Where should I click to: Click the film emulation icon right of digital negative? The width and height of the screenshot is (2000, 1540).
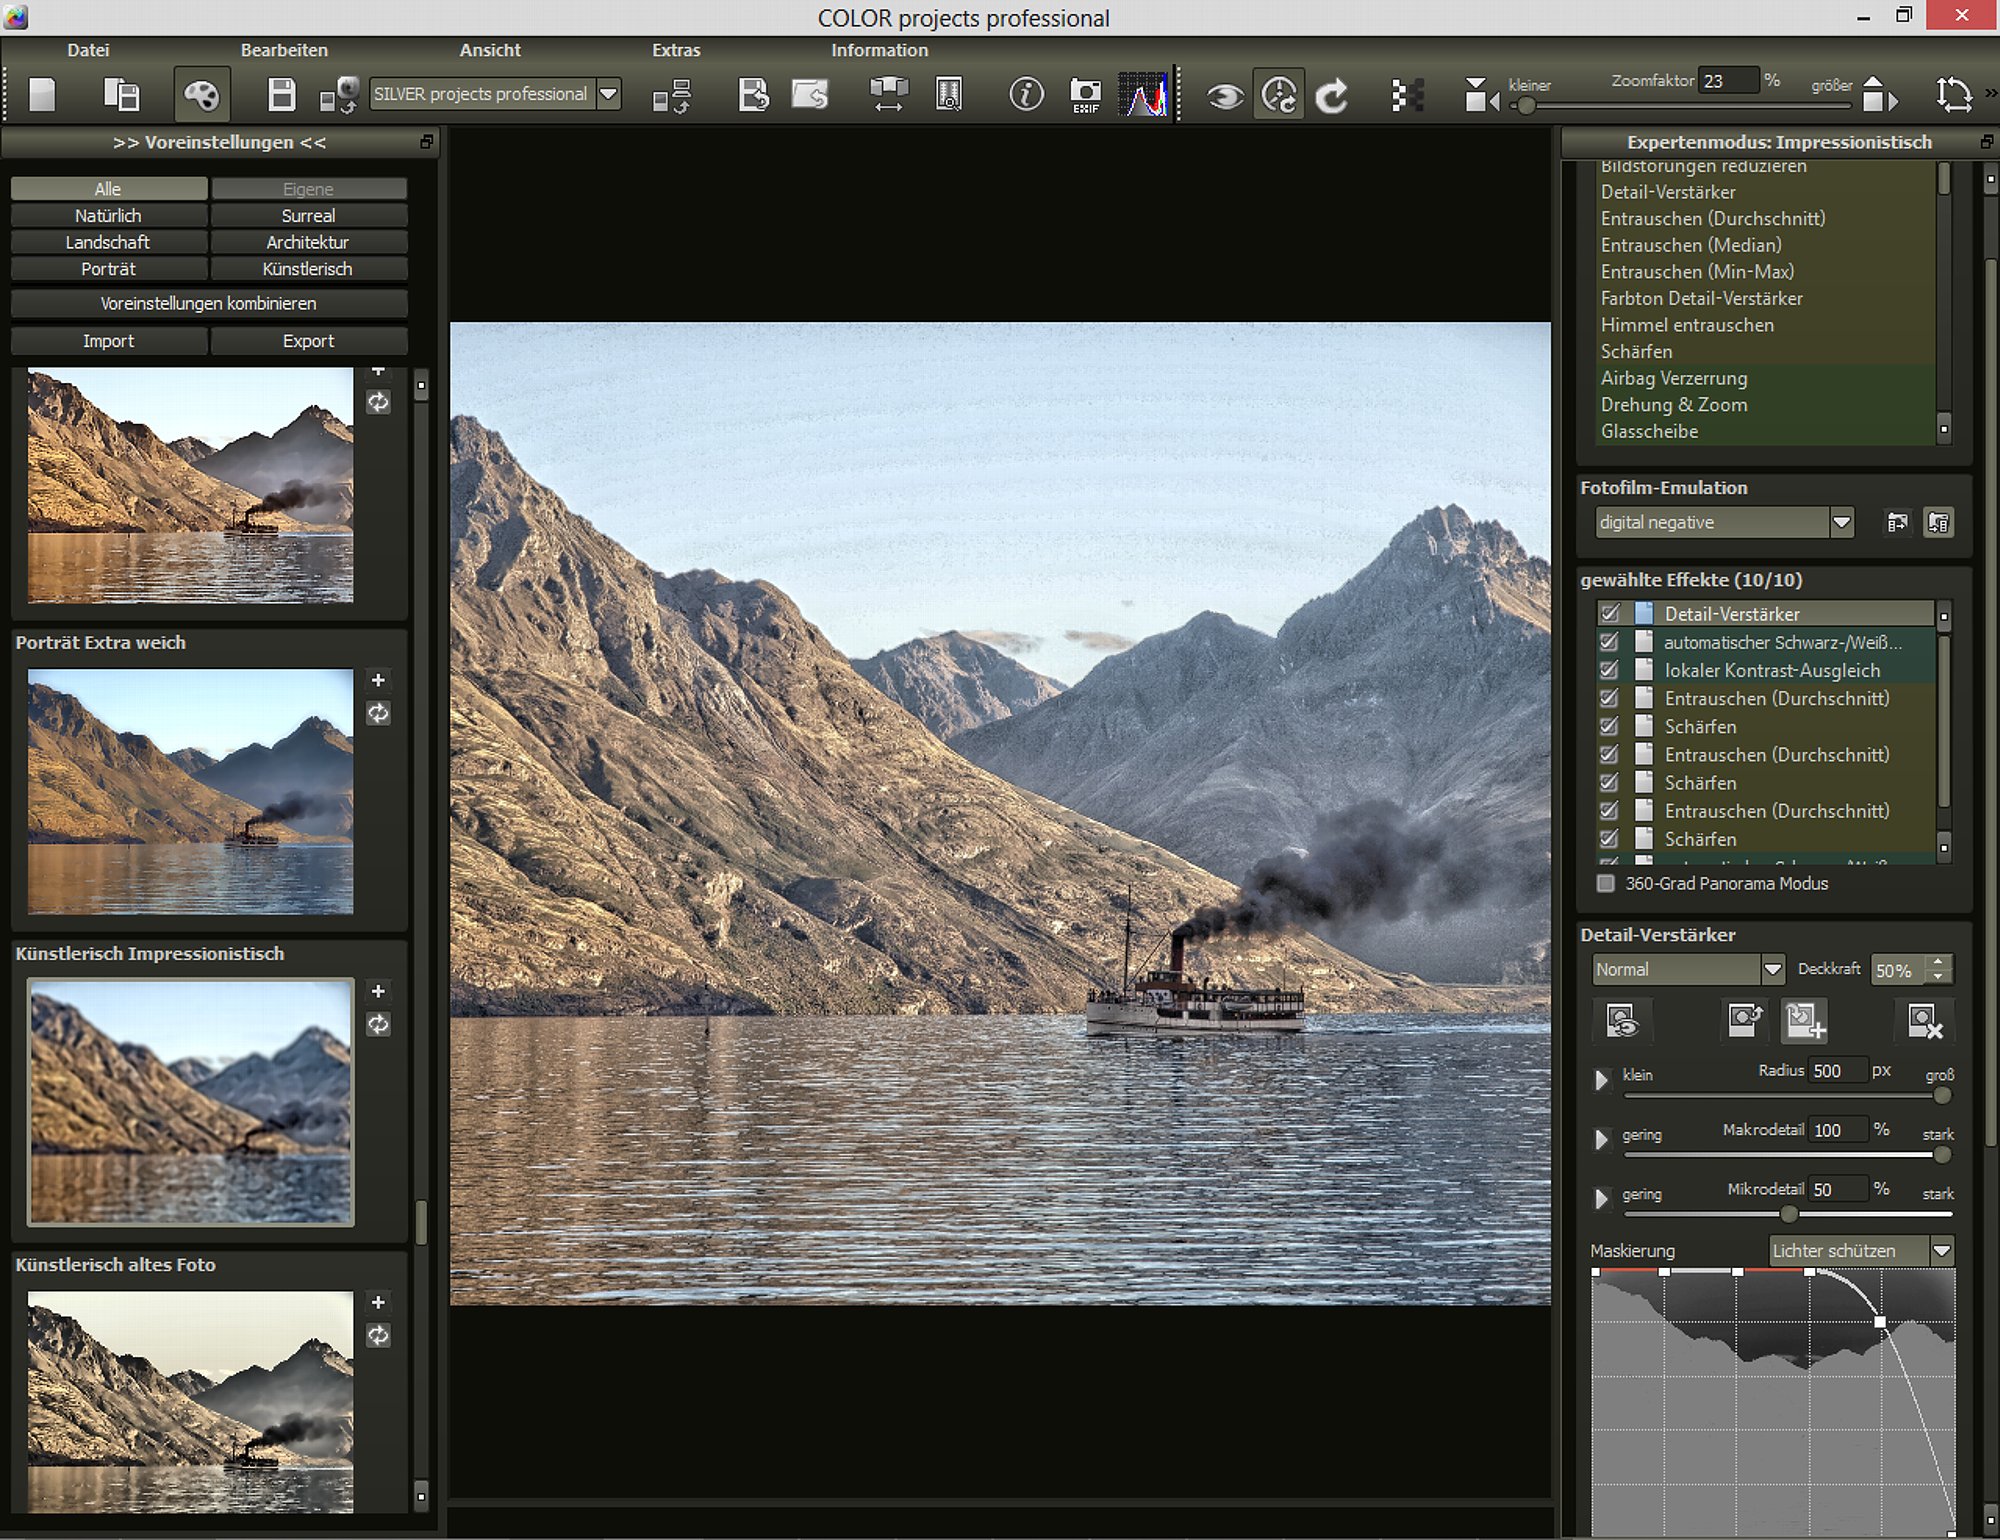click(x=1897, y=522)
